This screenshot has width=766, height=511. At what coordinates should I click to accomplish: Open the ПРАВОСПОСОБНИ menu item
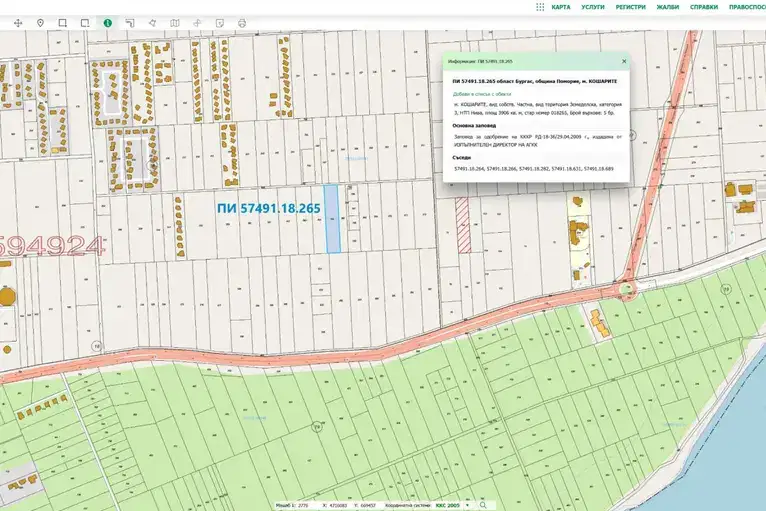click(x=747, y=7)
